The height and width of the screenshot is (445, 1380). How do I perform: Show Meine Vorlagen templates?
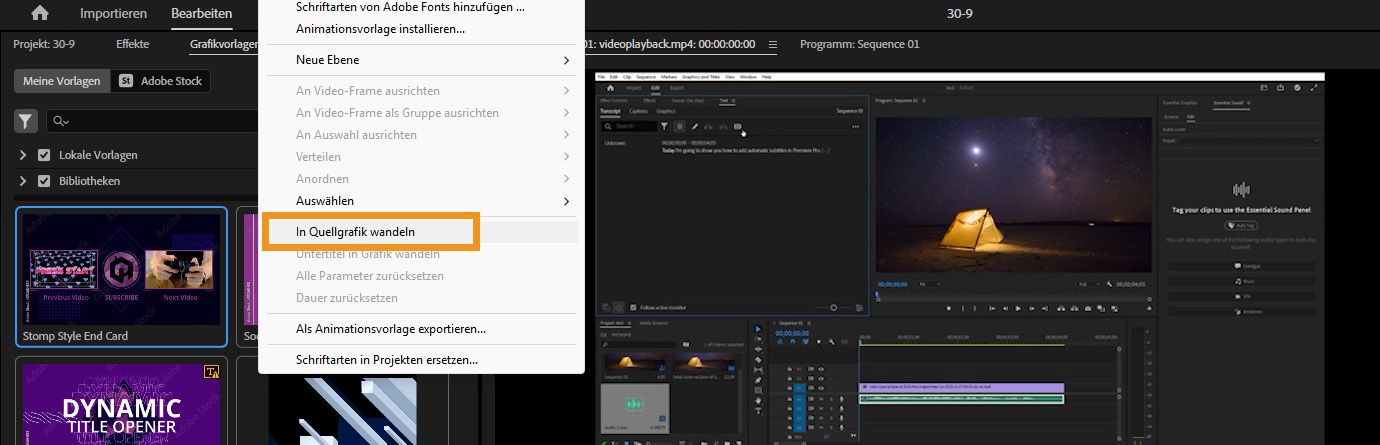62,81
